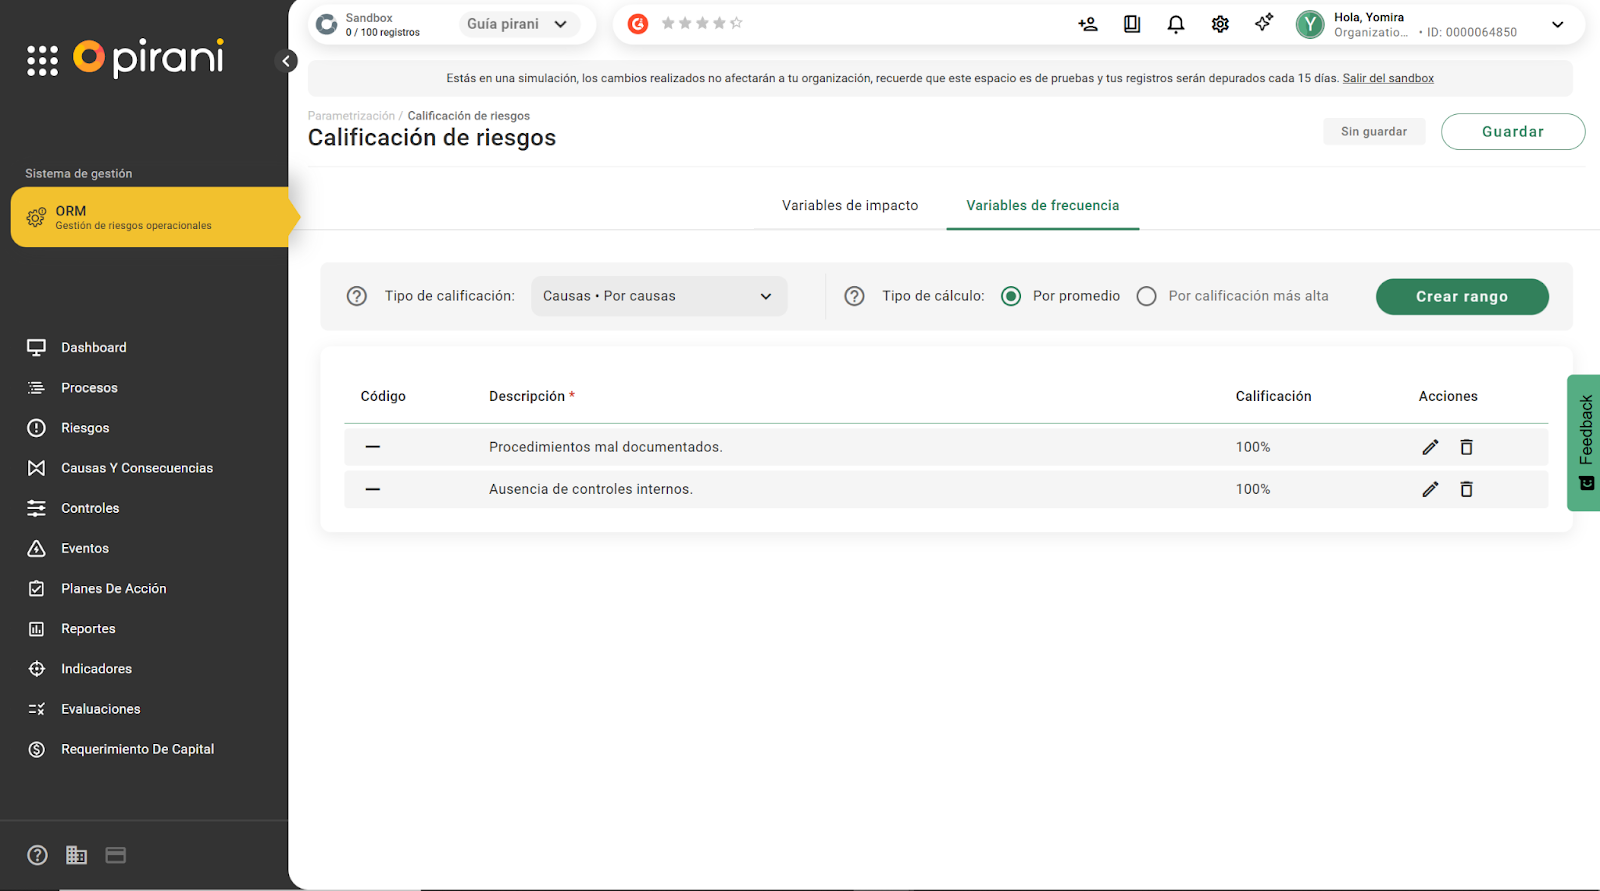The width and height of the screenshot is (1600, 891).
Task: Click the help icon beside Tipo de cálculo
Action: click(854, 296)
